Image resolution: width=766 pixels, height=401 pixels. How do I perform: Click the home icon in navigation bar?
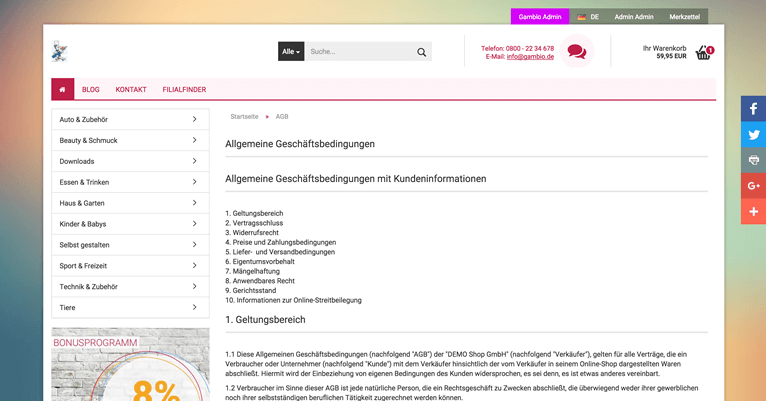[62, 89]
